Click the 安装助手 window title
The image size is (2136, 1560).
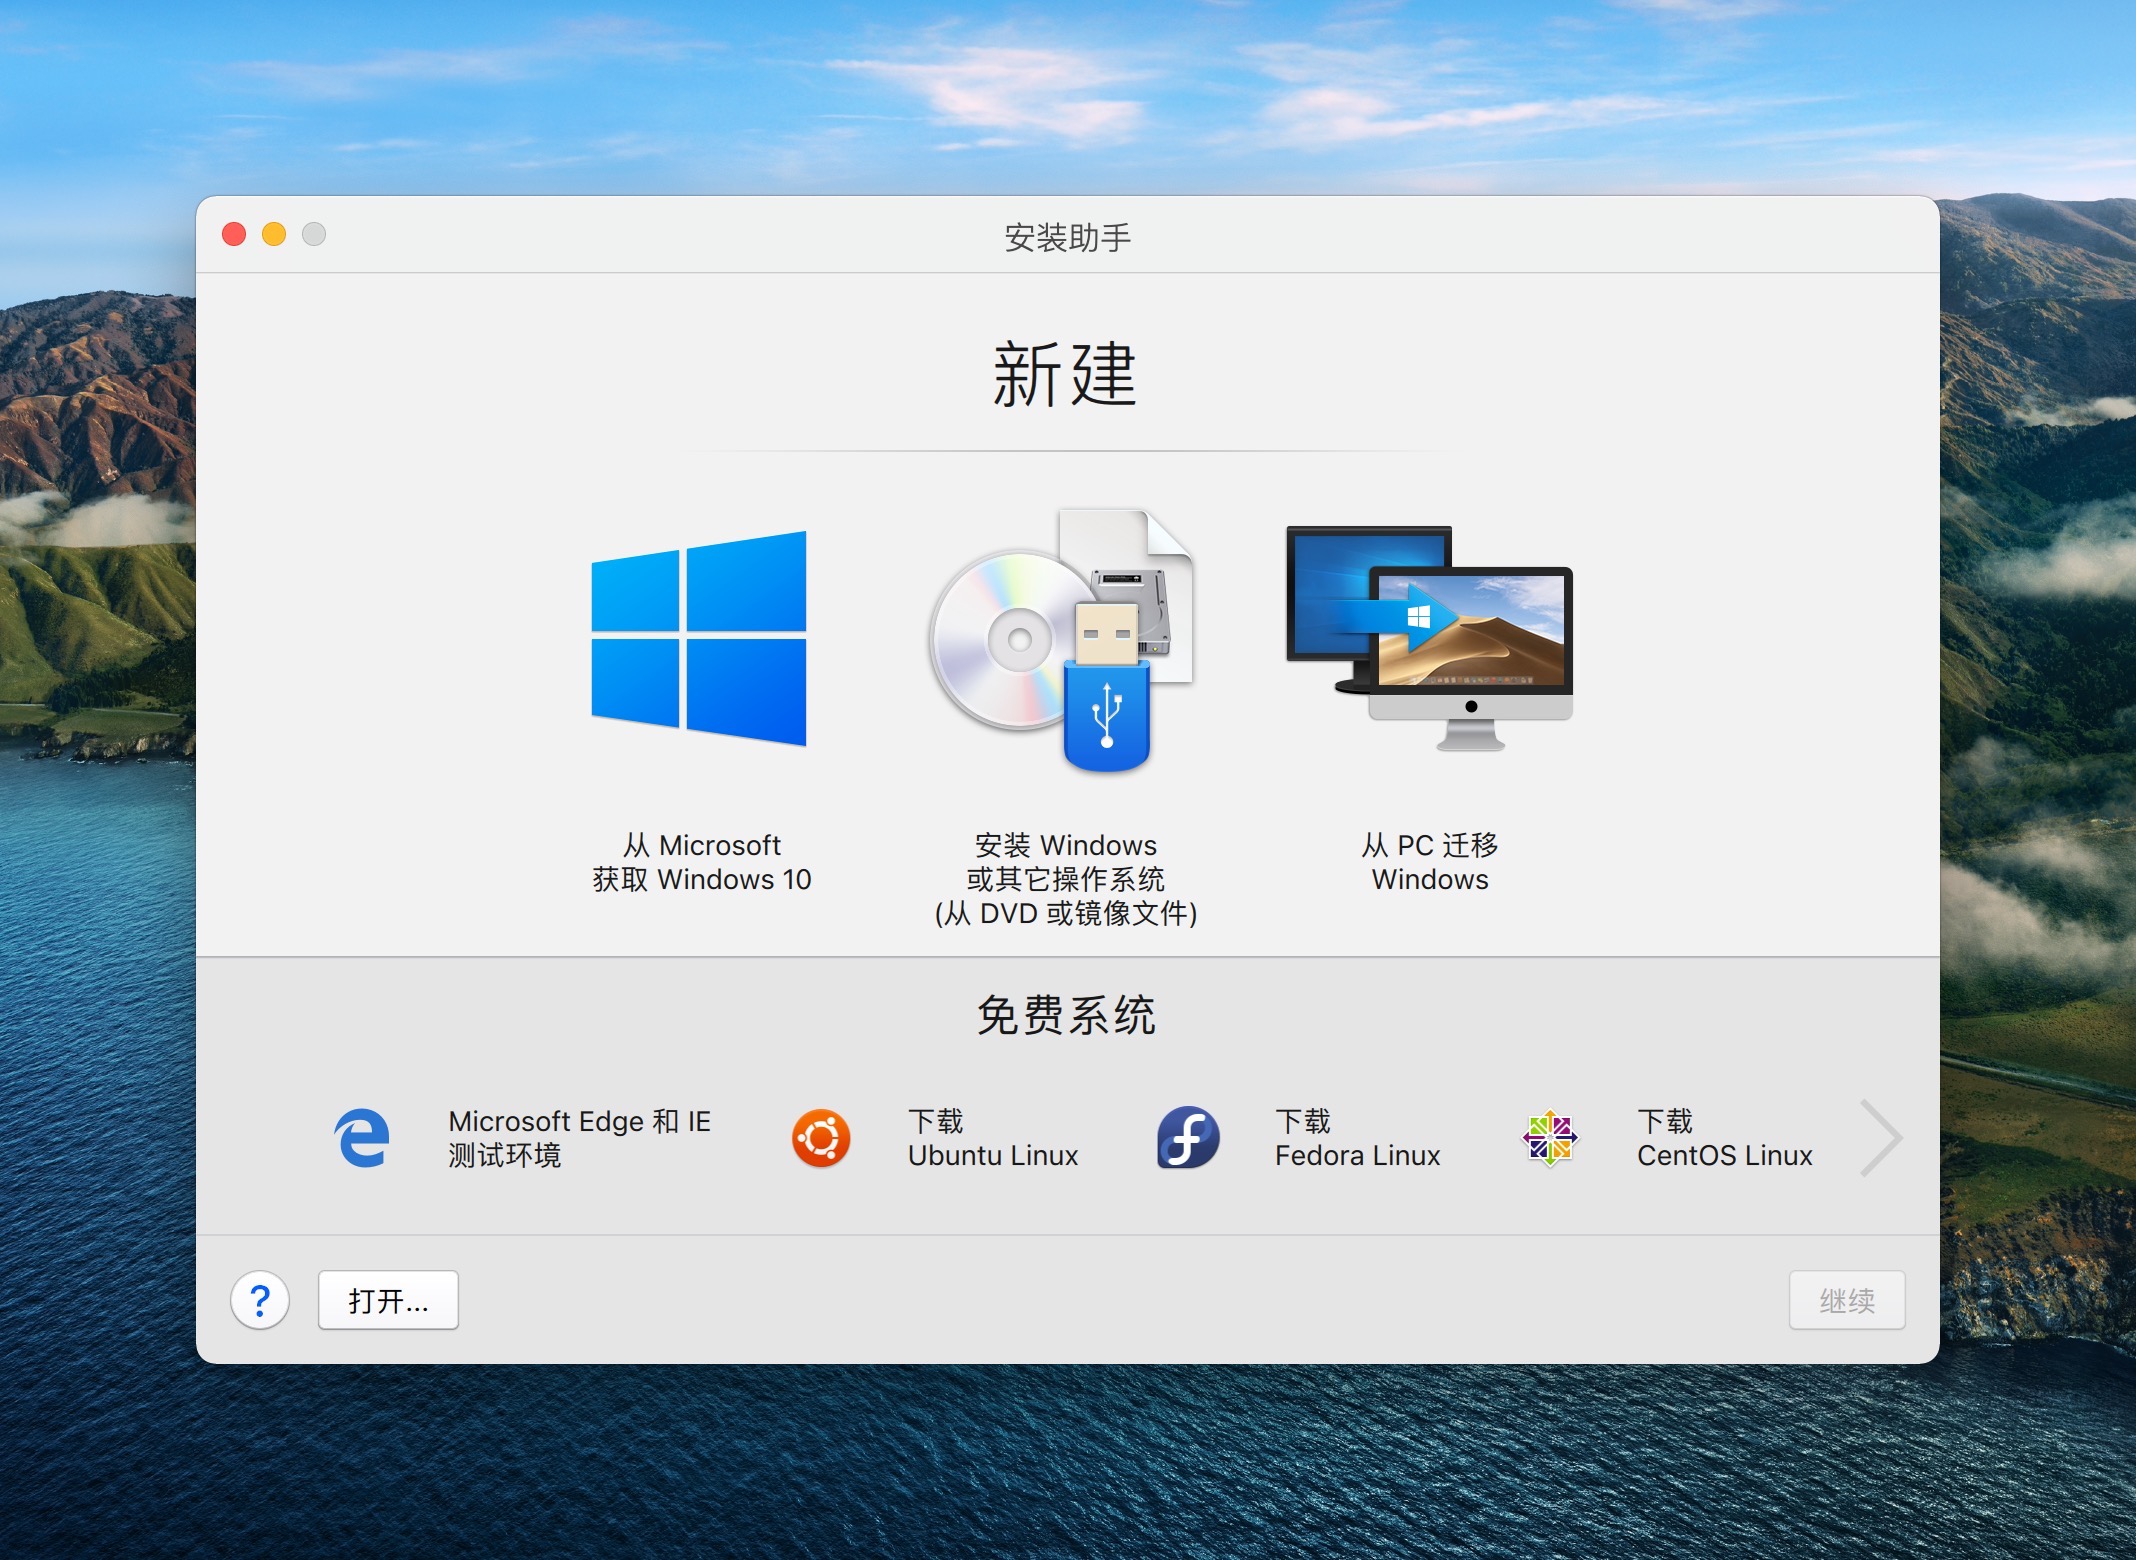[1067, 237]
